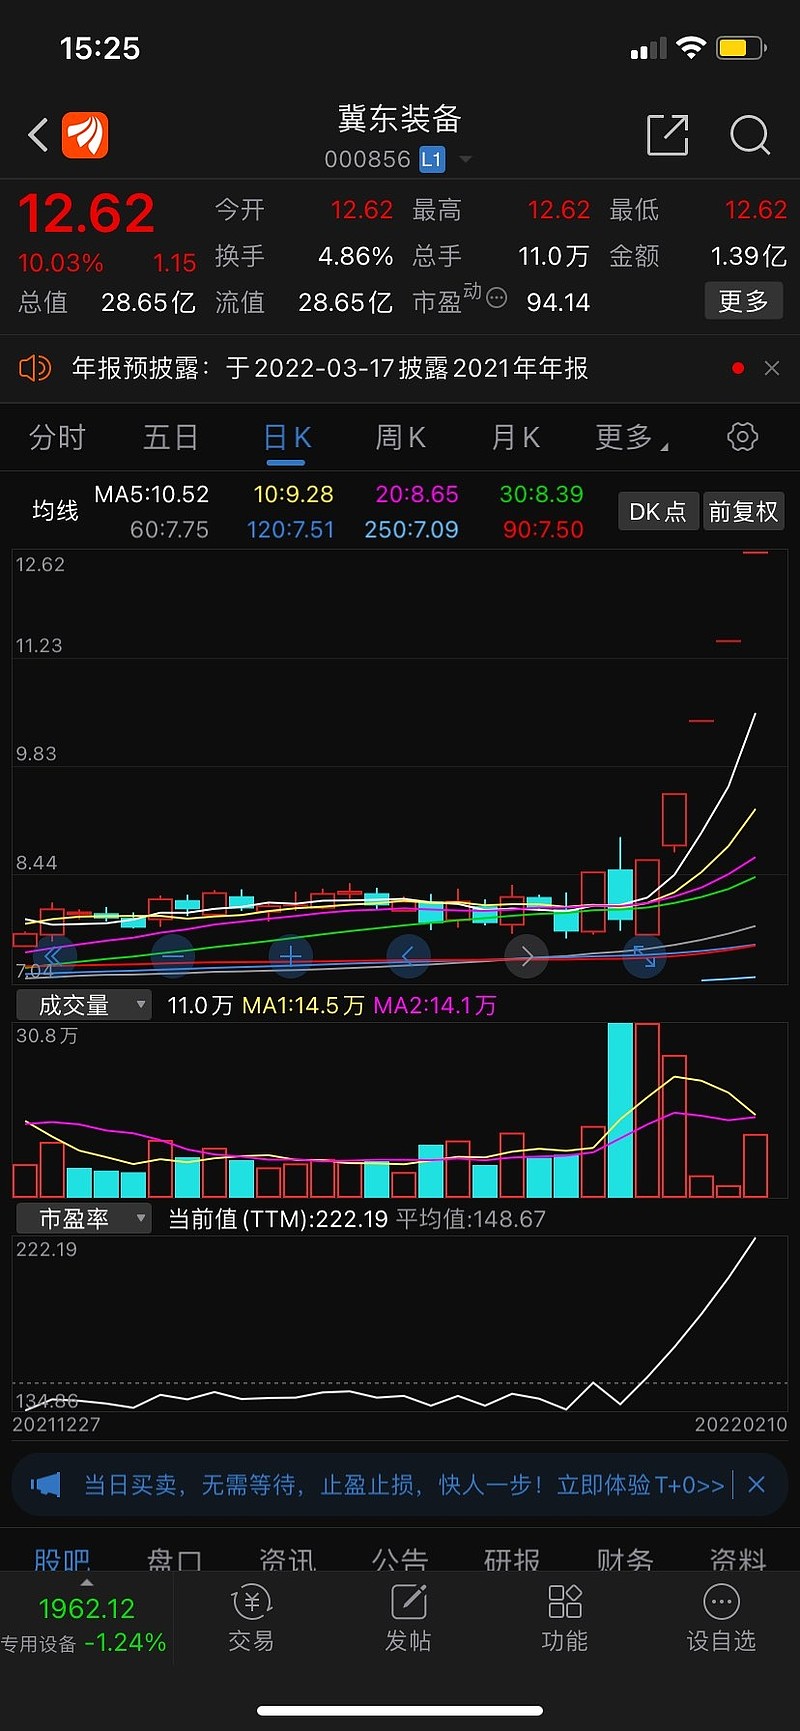Open the 资料 tab
Viewport: 800px width, 1731px height.
(738, 1559)
